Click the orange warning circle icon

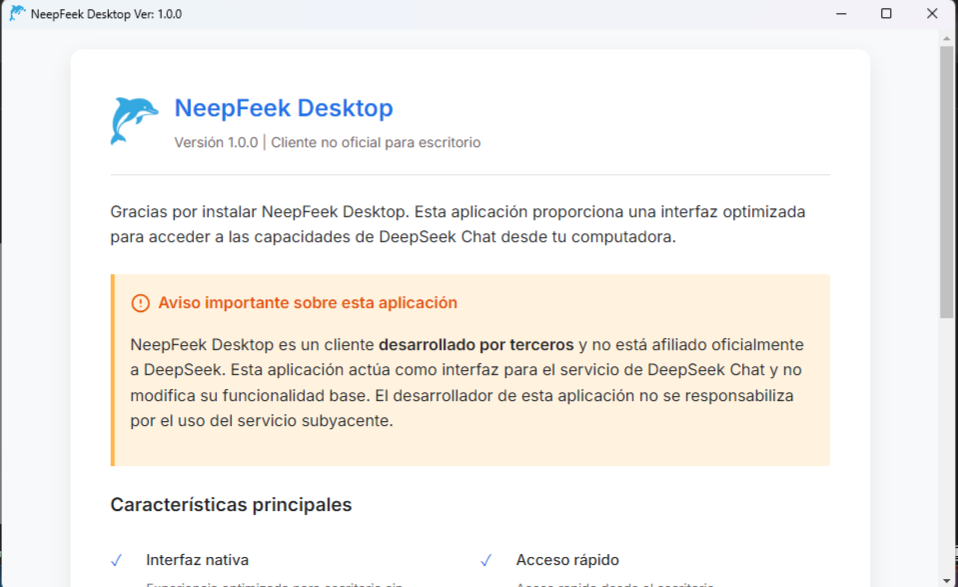(141, 303)
